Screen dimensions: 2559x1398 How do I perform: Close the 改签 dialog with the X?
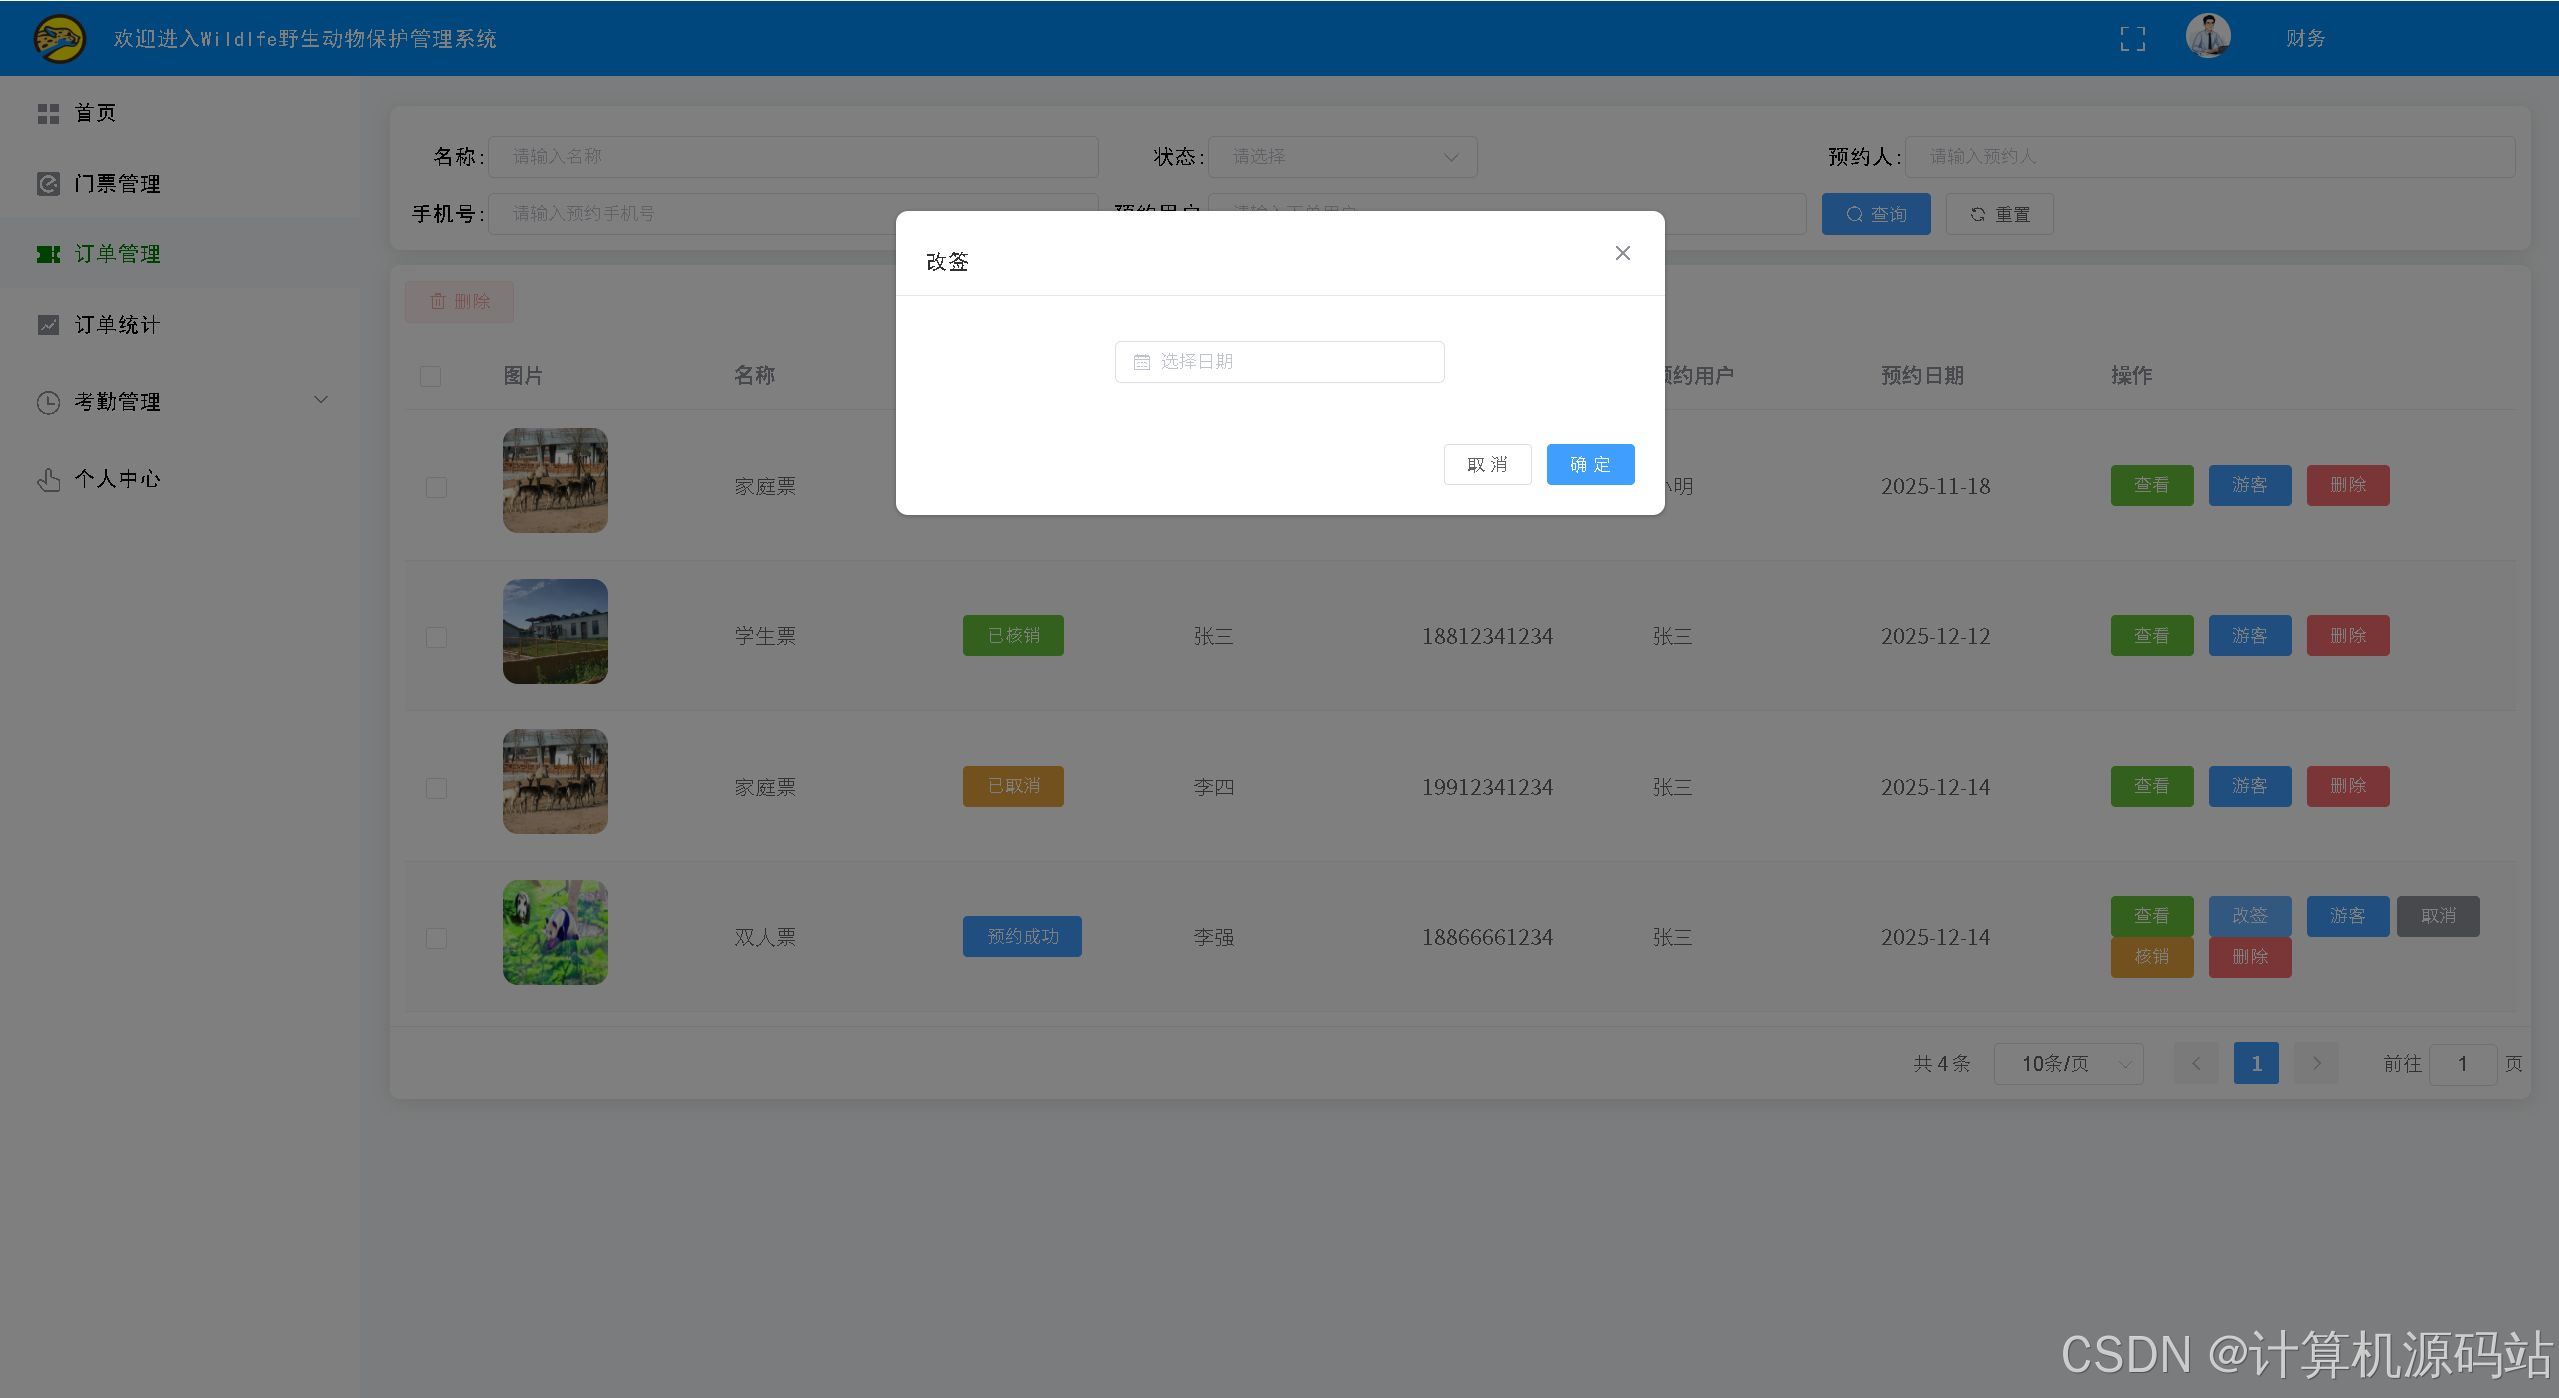[1623, 253]
